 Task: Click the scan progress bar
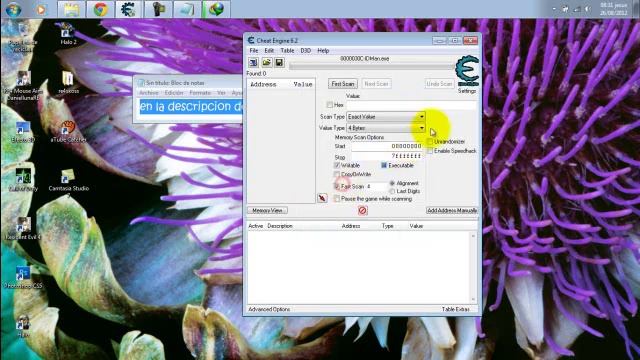tap(371, 66)
